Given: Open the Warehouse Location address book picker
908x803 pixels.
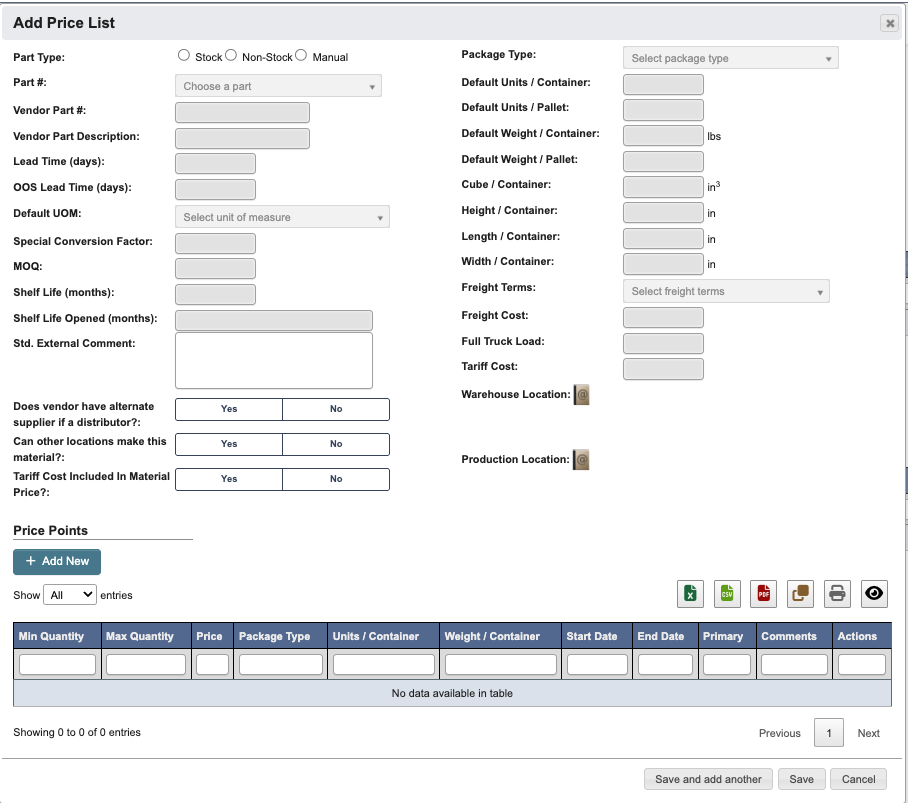Looking at the screenshot, I should point(581,394).
